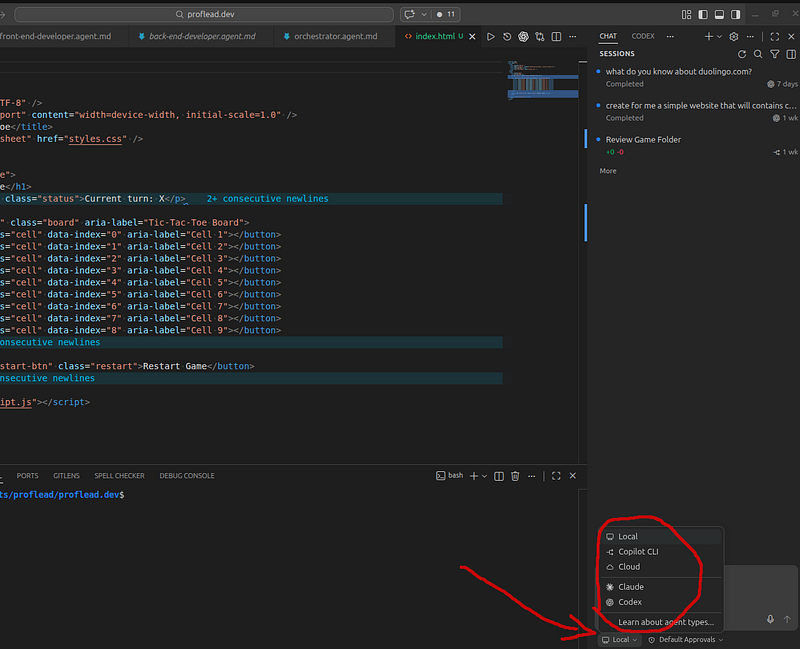Open chat settings gear icon
Screen dimensions: 800x649
(734, 37)
